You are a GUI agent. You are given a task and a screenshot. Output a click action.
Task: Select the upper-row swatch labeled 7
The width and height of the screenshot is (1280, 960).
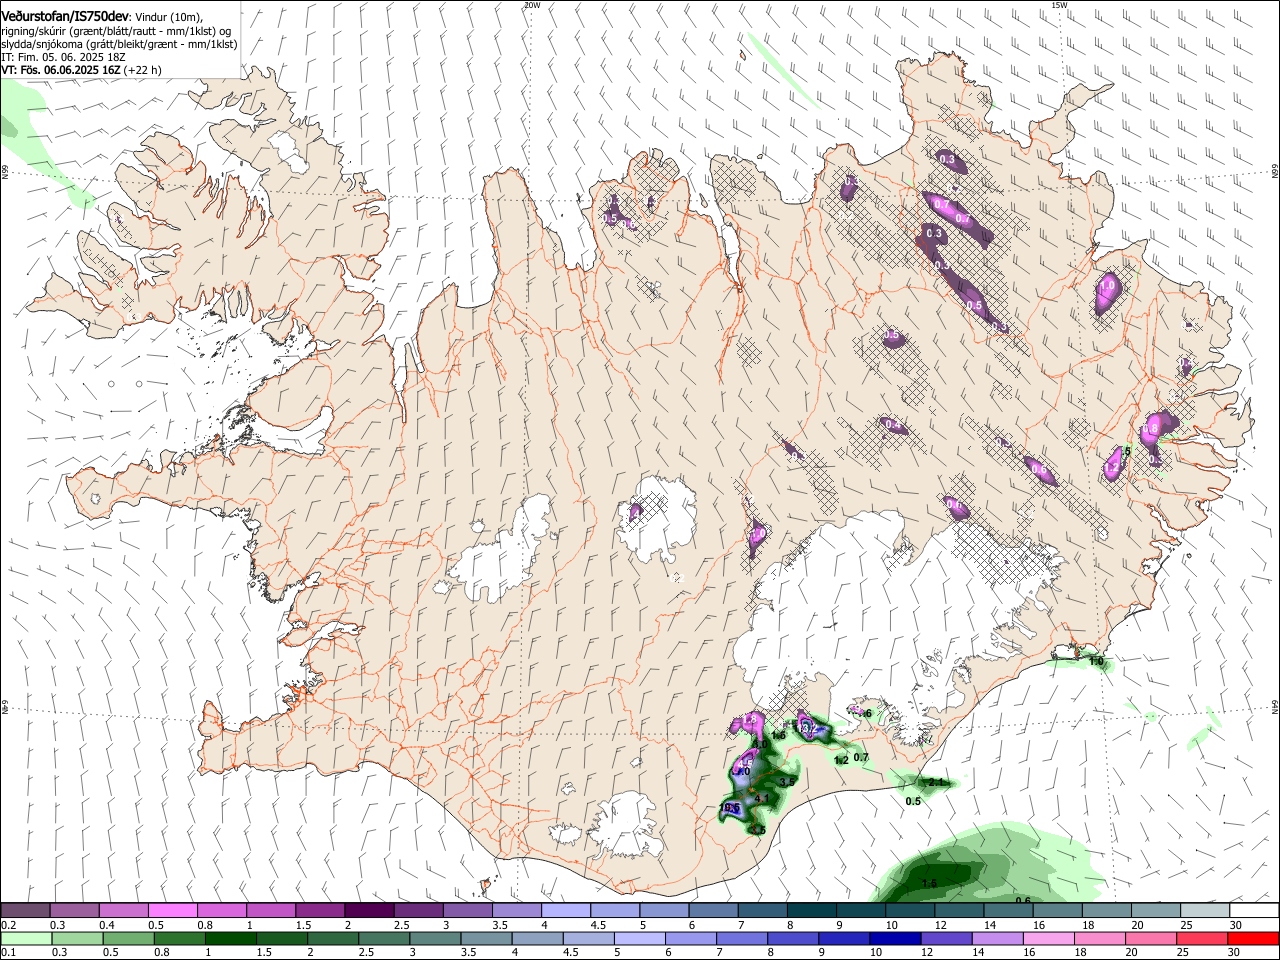(762, 911)
